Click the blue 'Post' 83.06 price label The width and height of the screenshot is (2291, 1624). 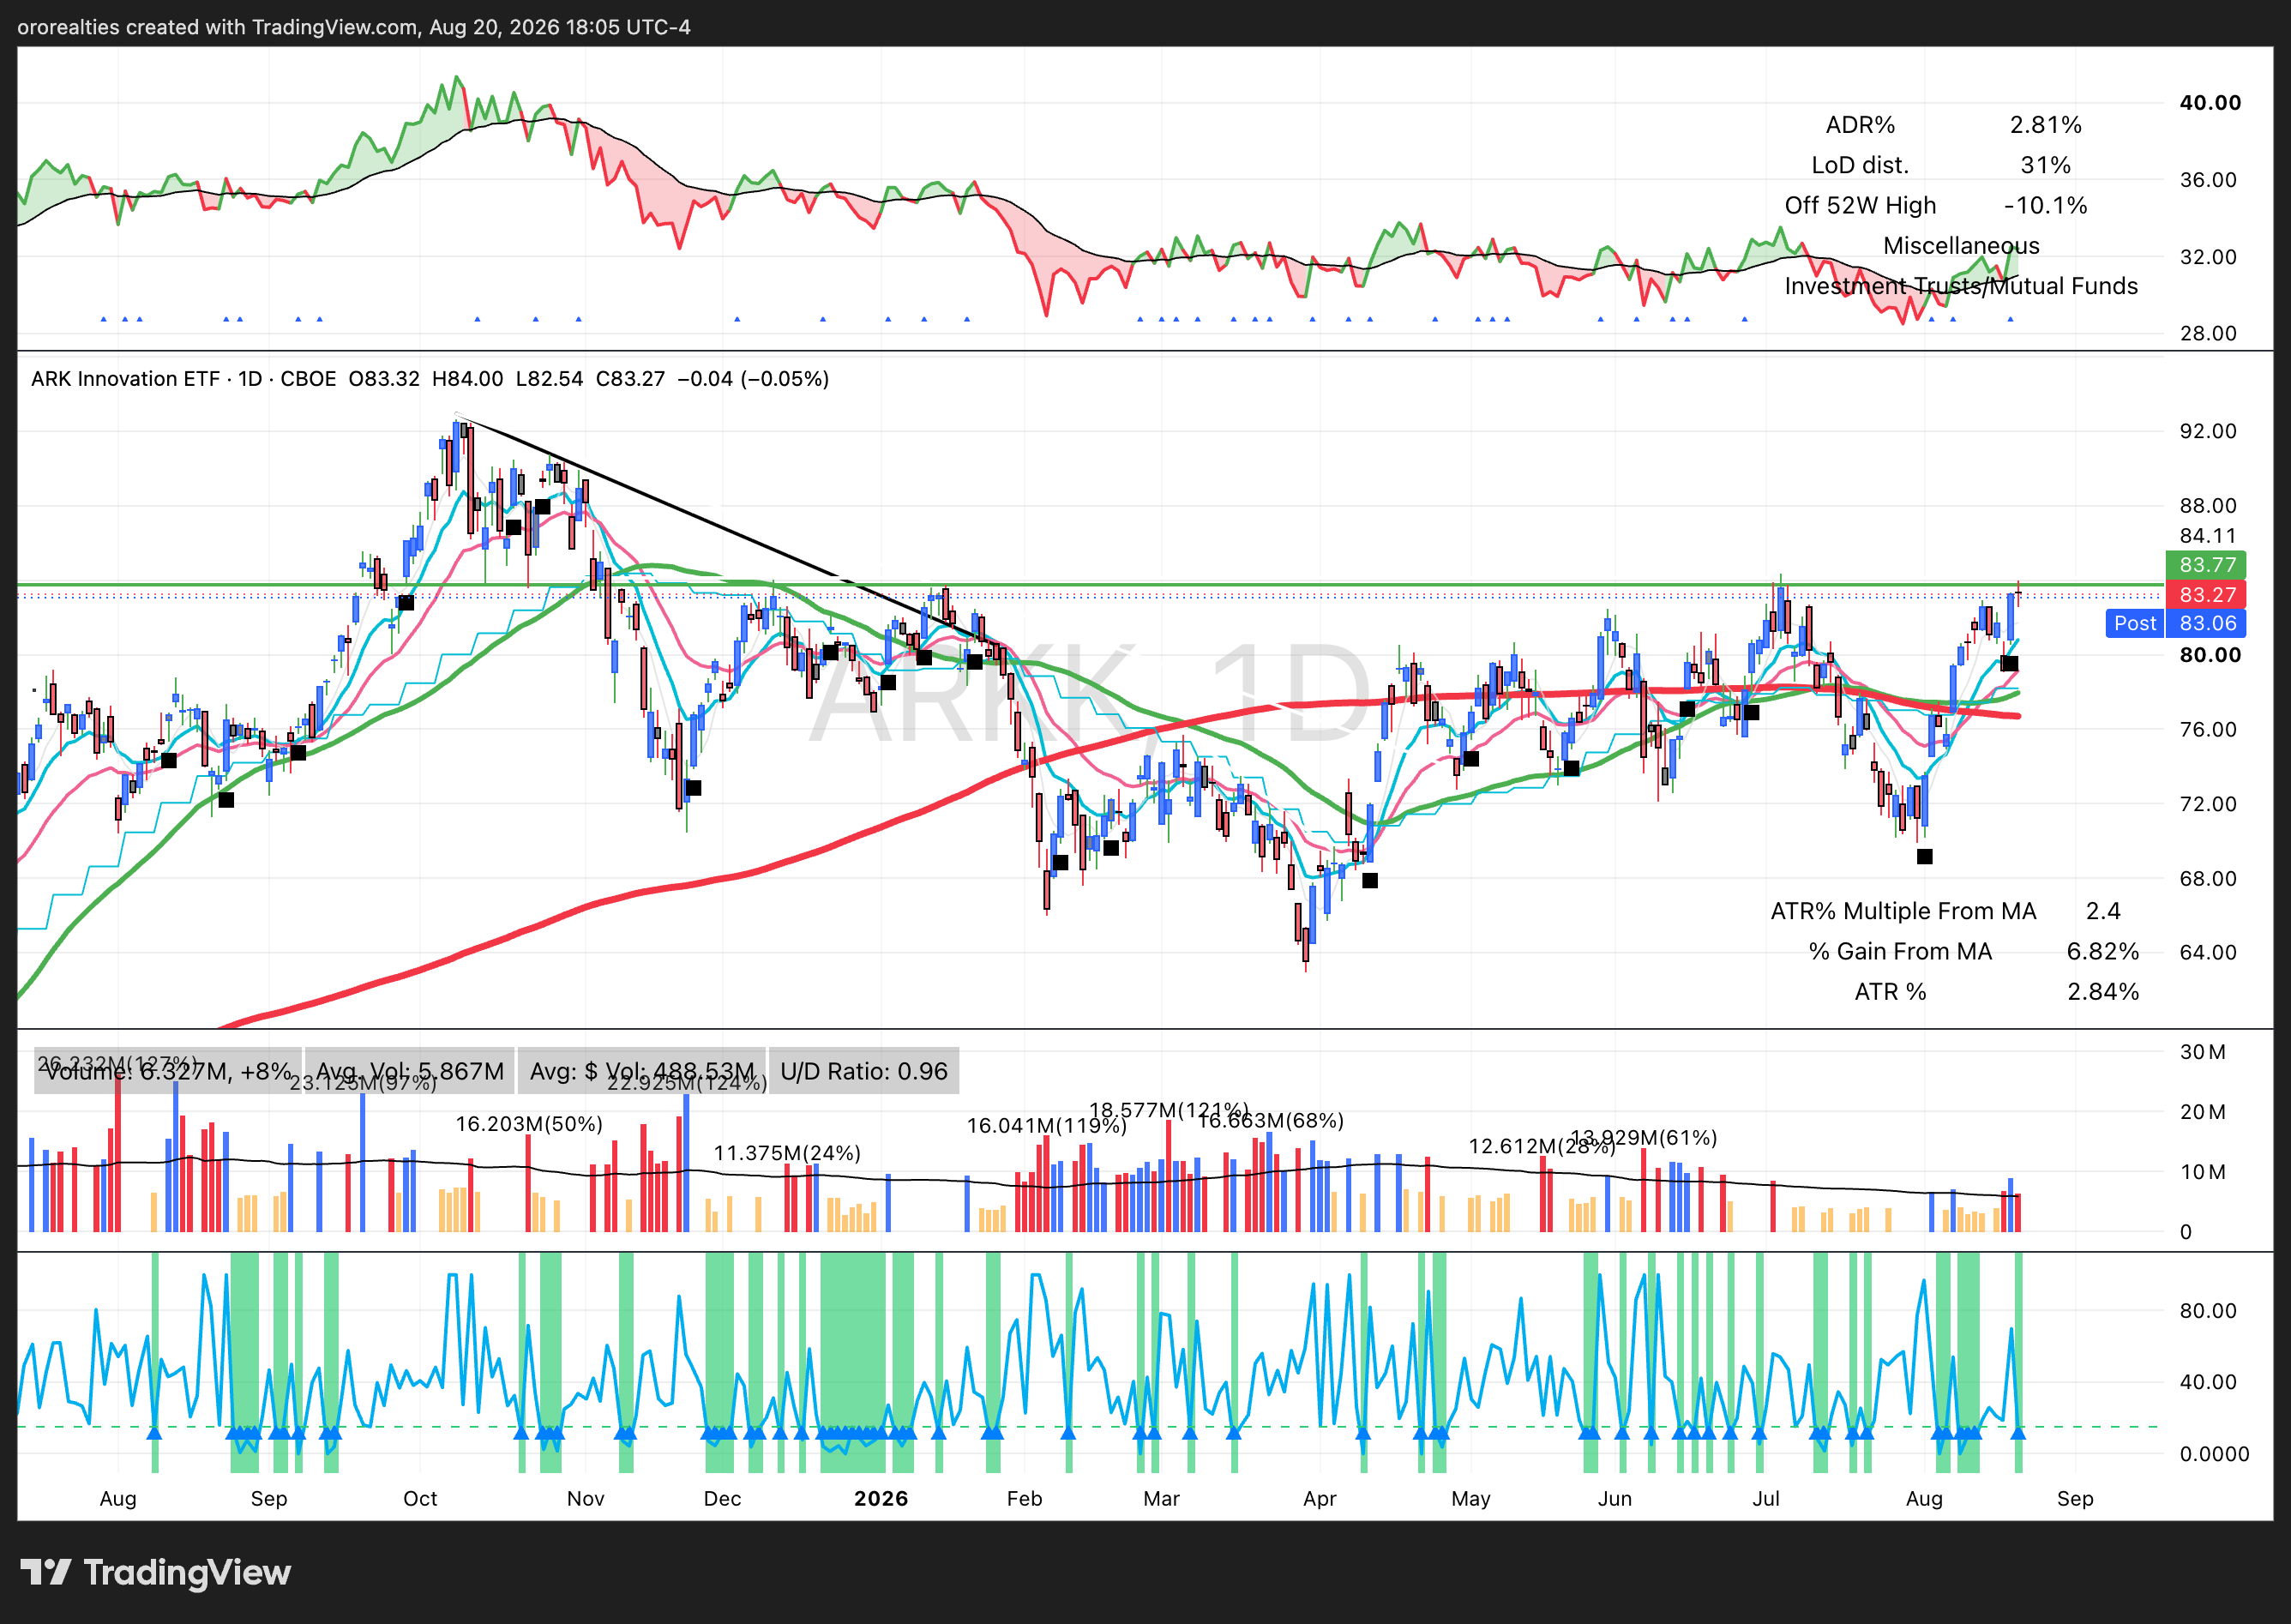2175,624
